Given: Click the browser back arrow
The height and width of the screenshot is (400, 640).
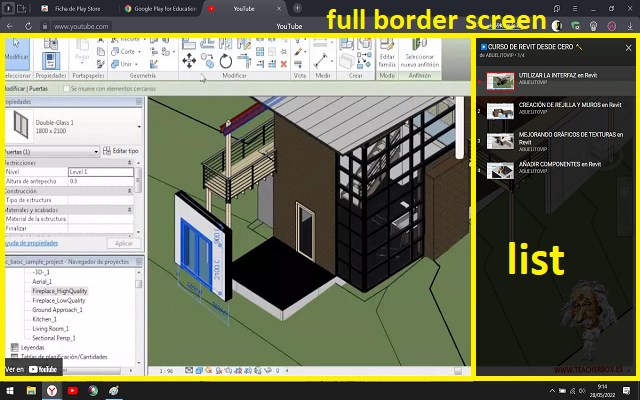Looking at the screenshot, I should pos(10,26).
